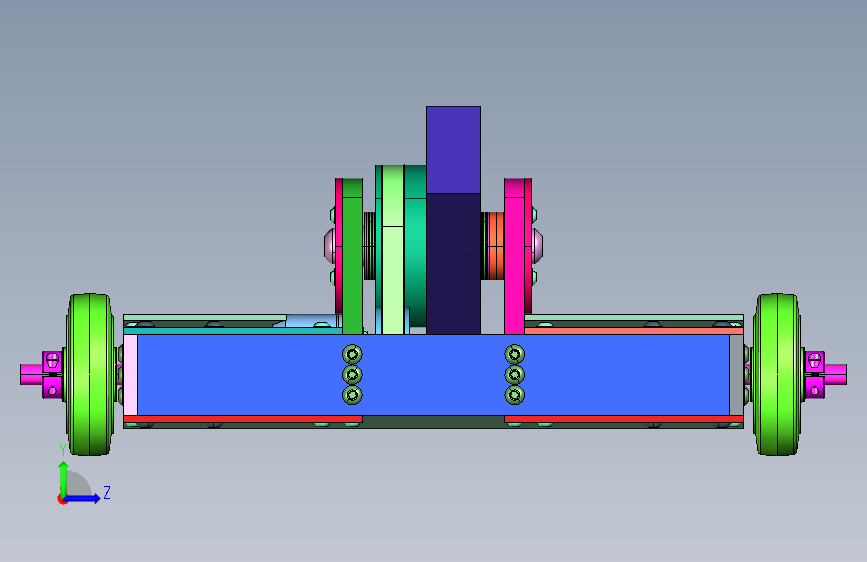Image resolution: width=867 pixels, height=562 pixels.
Task: Select the large blue frame panel
Action: (x=433, y=374)
